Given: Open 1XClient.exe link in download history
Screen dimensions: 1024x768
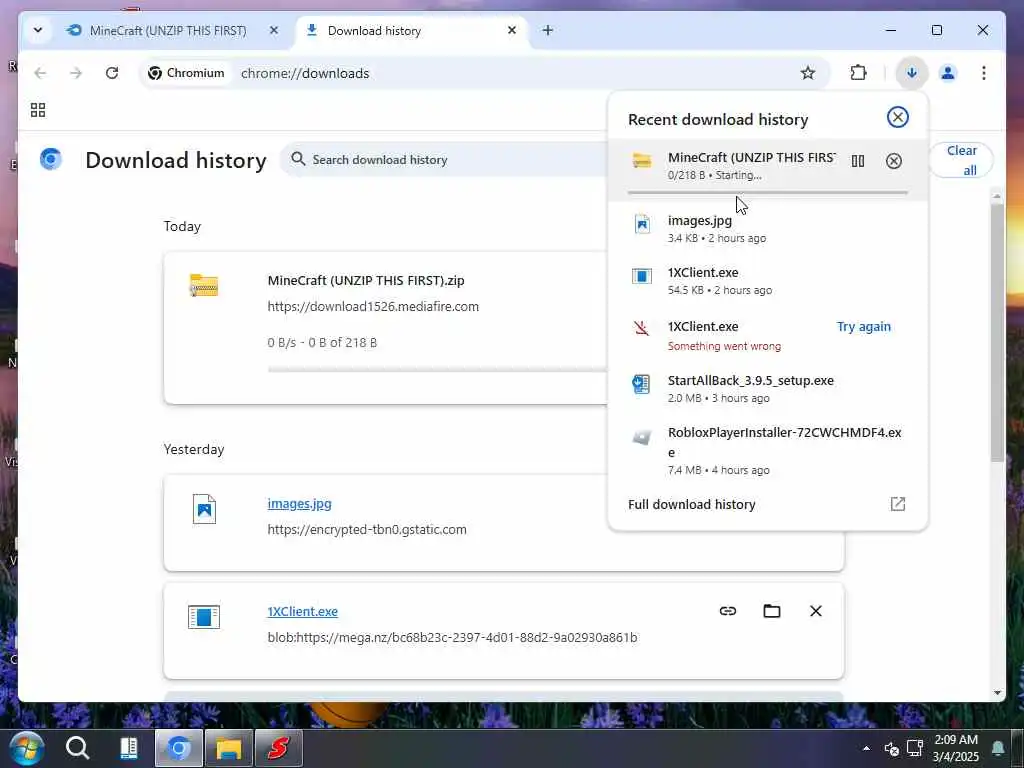Looking at the screenshot, I should (x=302, y=611).
